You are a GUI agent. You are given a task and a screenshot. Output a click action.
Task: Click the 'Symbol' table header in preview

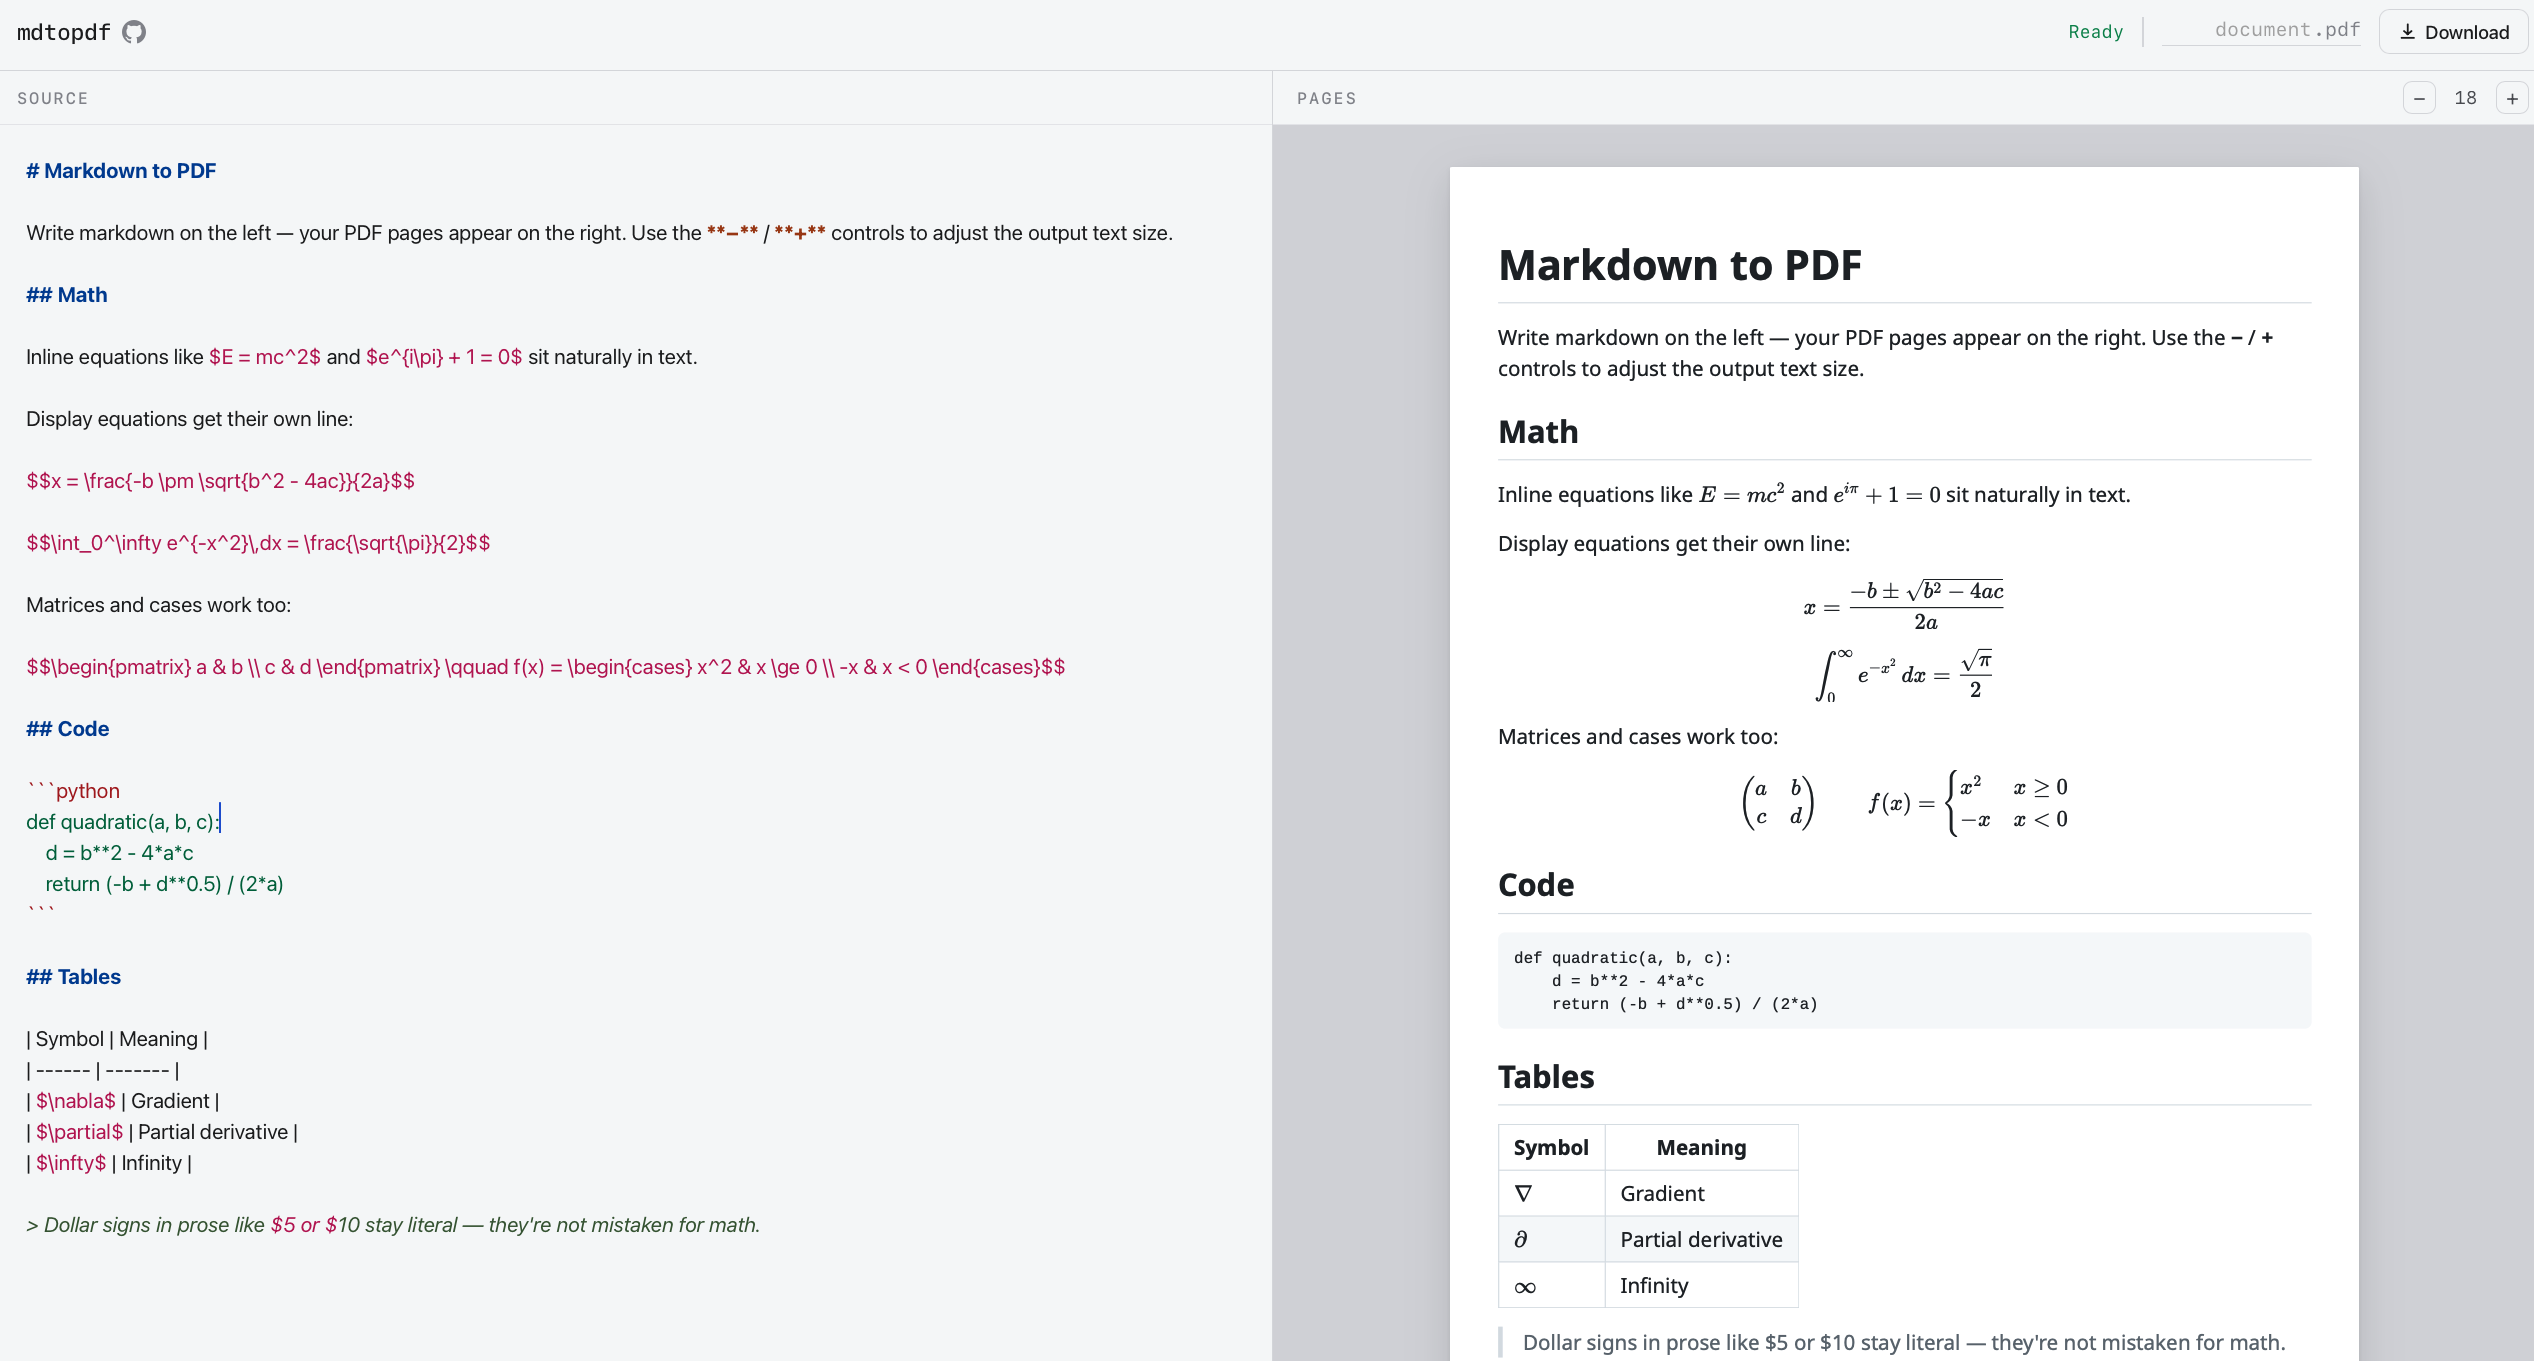tap(1551, 1147)
